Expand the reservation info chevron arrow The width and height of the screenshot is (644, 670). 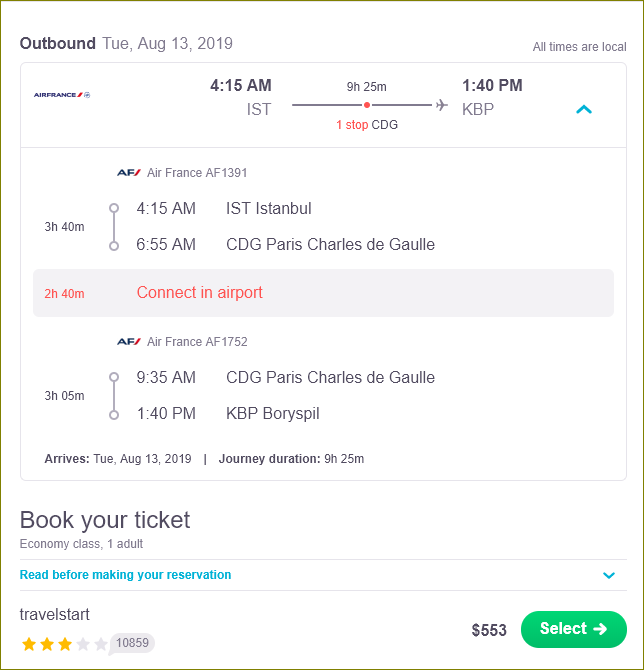click(x=609, y=575)
